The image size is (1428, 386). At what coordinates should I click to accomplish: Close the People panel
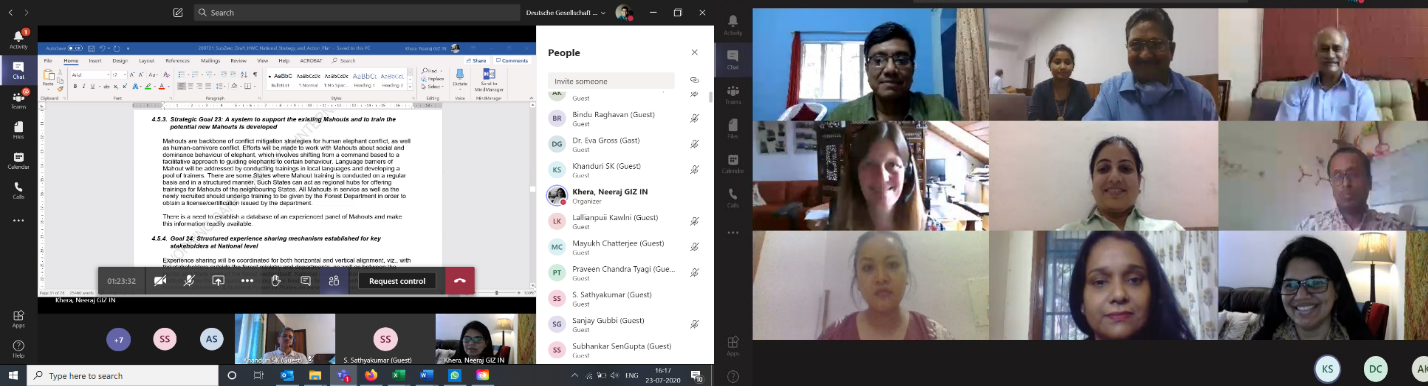tap(694, 52)
